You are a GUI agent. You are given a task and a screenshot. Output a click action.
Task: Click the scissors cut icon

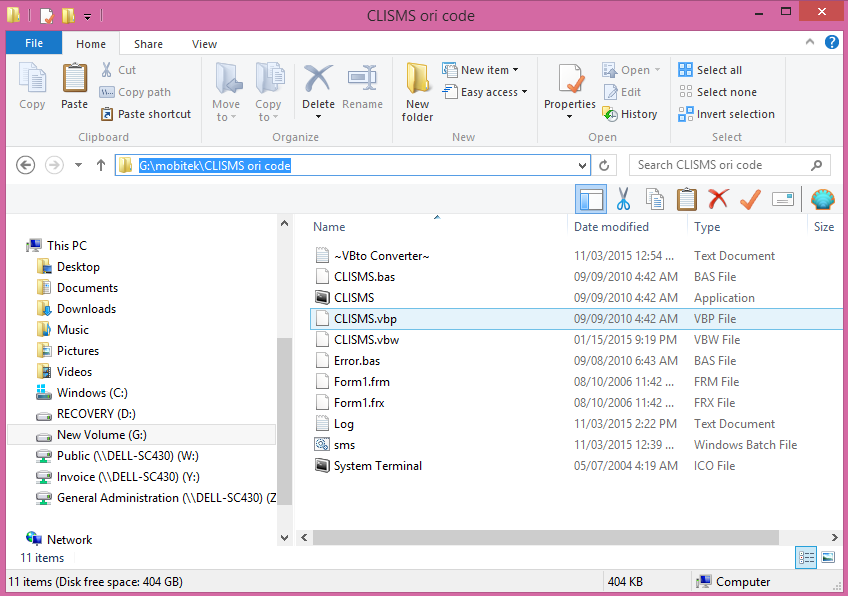(623, 199)
